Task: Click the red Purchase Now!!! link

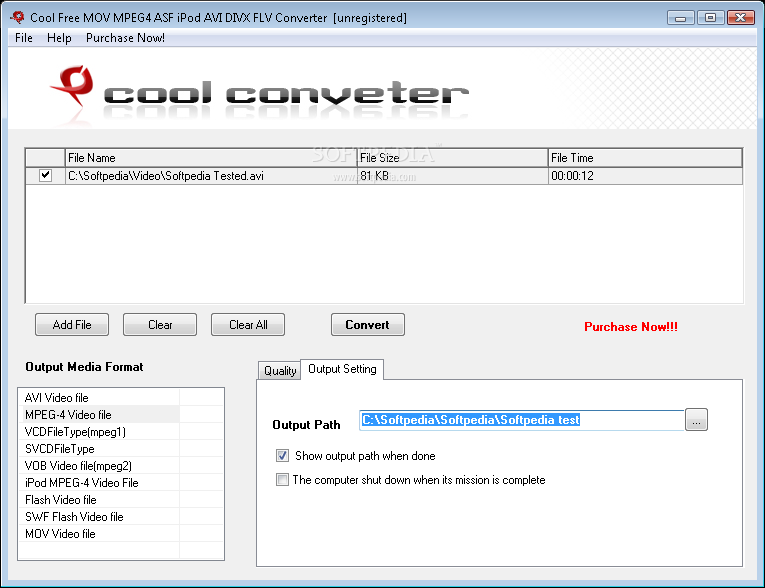Action: click(x=631, y=327)
